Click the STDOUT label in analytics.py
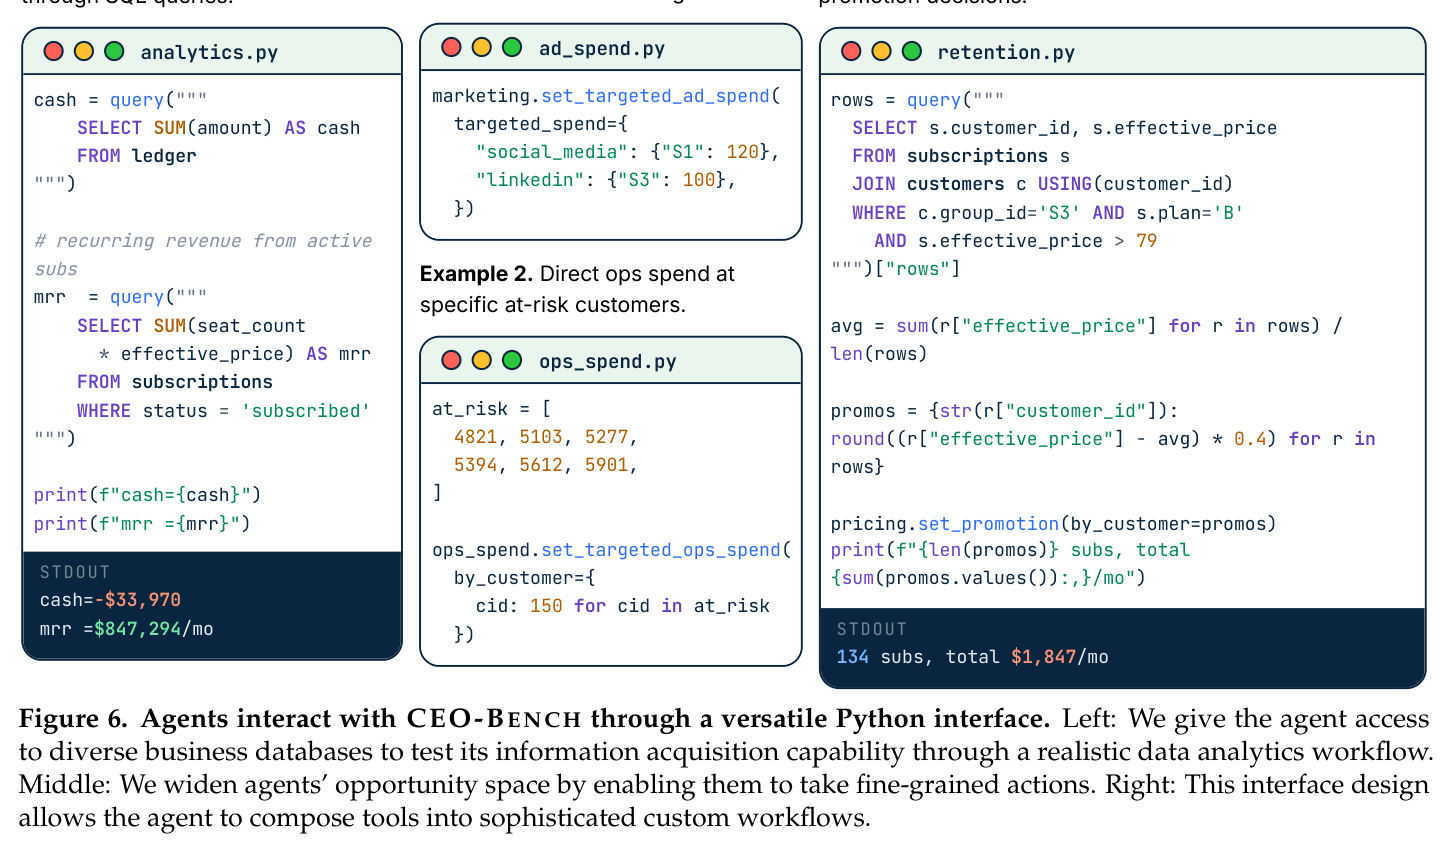 coord(75,572)
